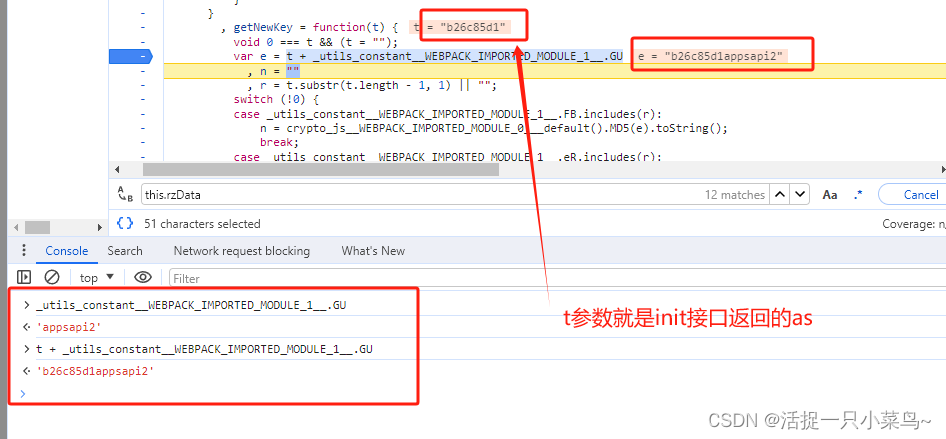Open the What's New tab
The height and width of the screenshot is (439, 946).
tap(373, 251)
